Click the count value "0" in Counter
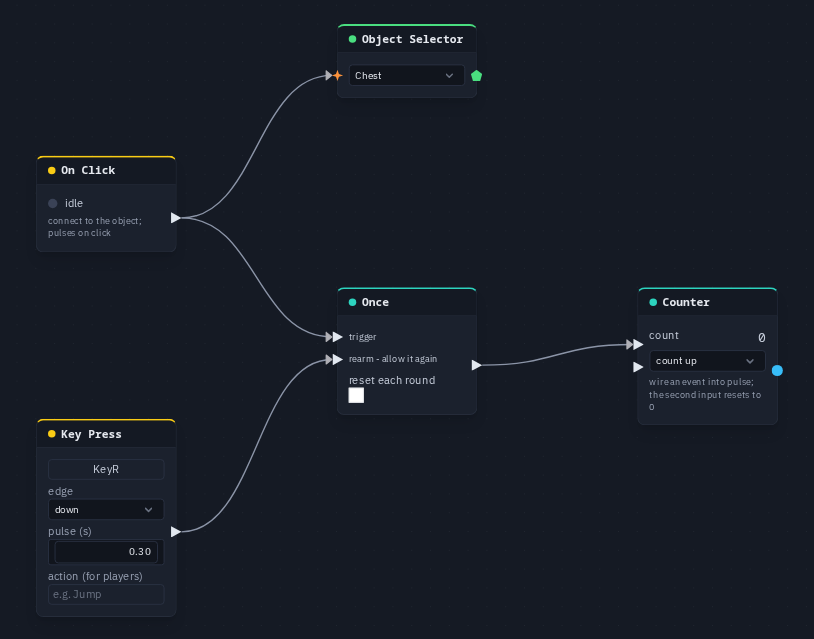Screen dimensions: 814x639 [762, 337]
